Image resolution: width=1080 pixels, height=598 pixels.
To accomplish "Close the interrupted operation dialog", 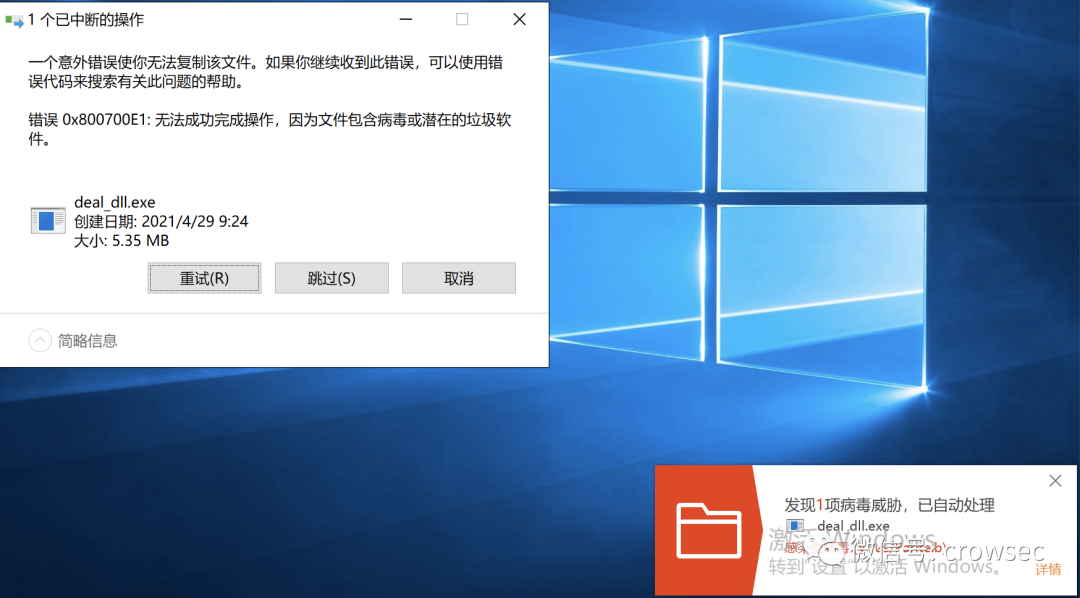I will 520,20.
